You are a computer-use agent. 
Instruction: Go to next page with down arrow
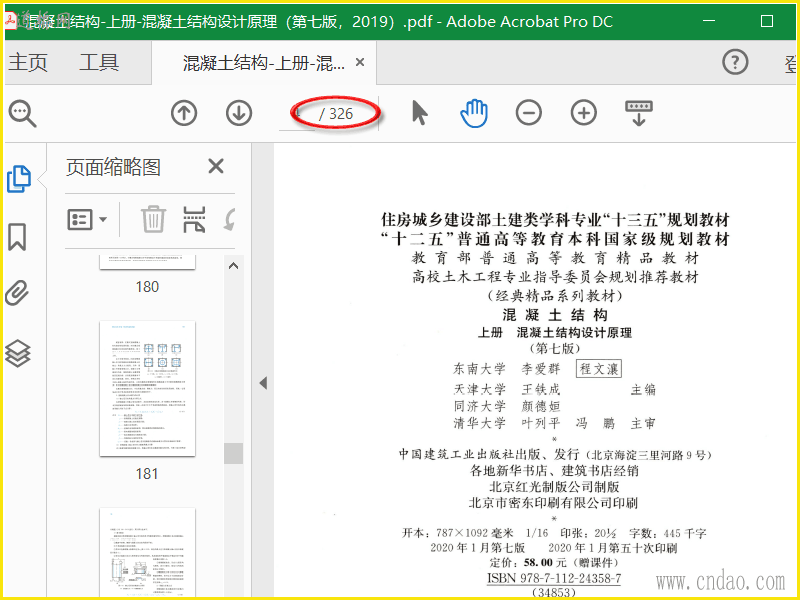[239, 113]
